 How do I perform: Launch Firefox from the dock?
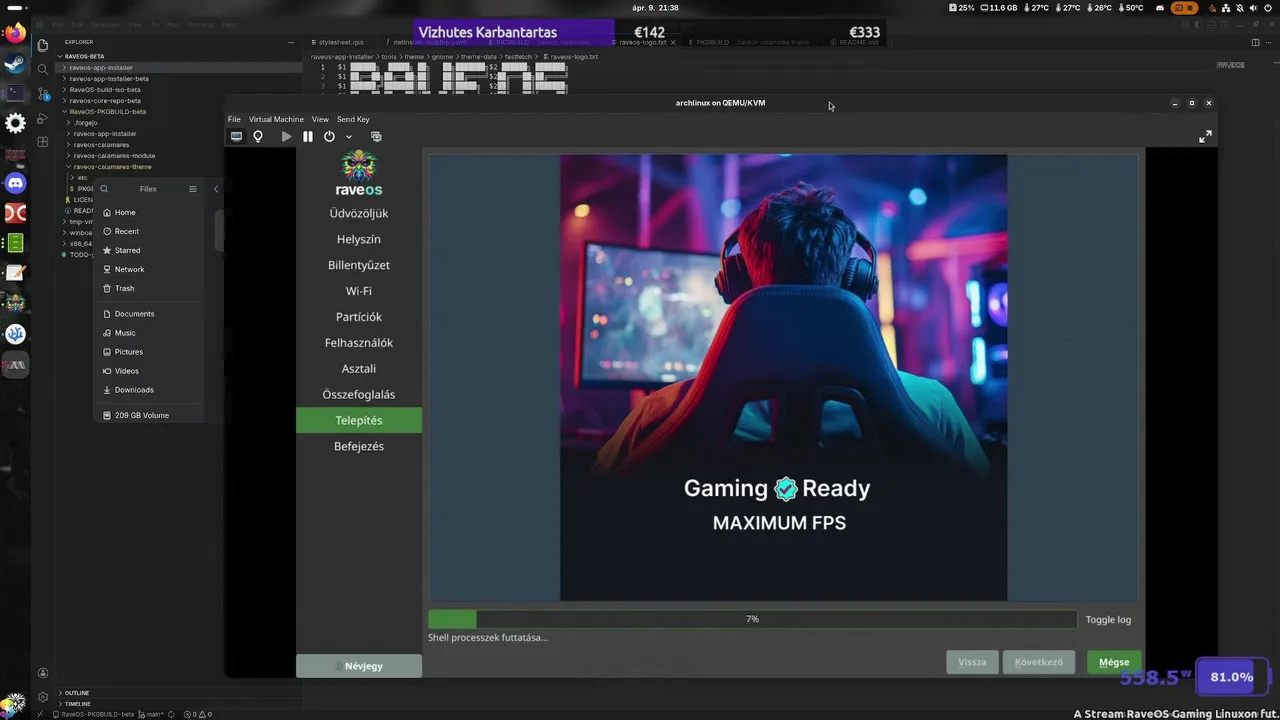15,33
